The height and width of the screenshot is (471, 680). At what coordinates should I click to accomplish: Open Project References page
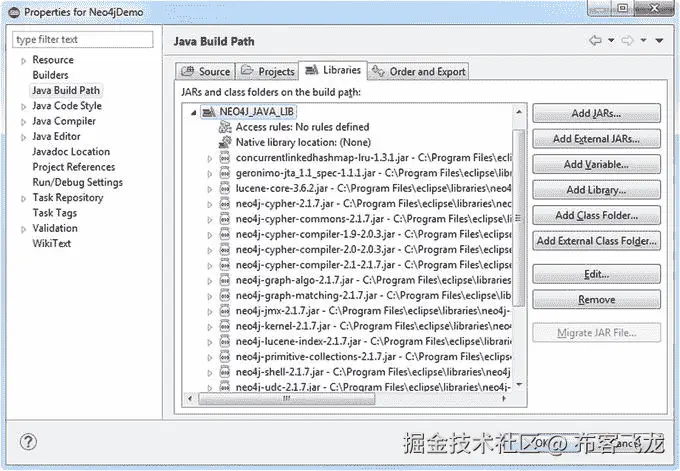[74, 167]
